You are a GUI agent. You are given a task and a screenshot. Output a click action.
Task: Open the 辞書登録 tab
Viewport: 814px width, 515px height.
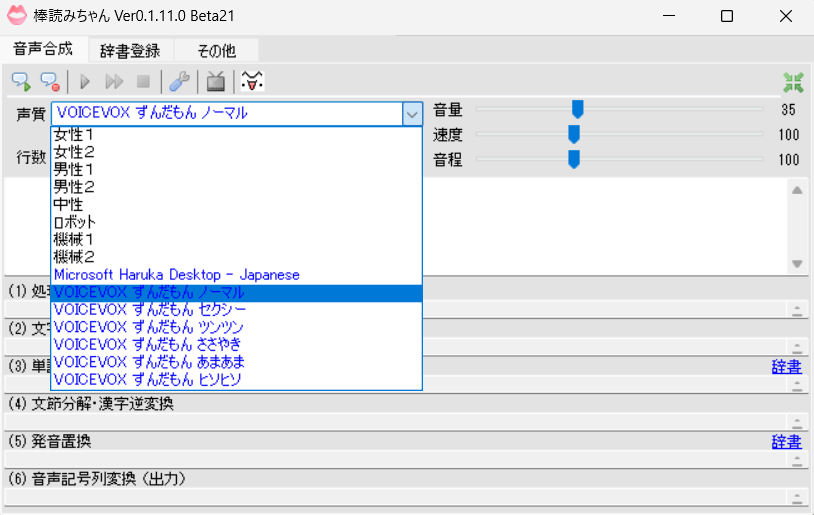[x=130, y=51]
